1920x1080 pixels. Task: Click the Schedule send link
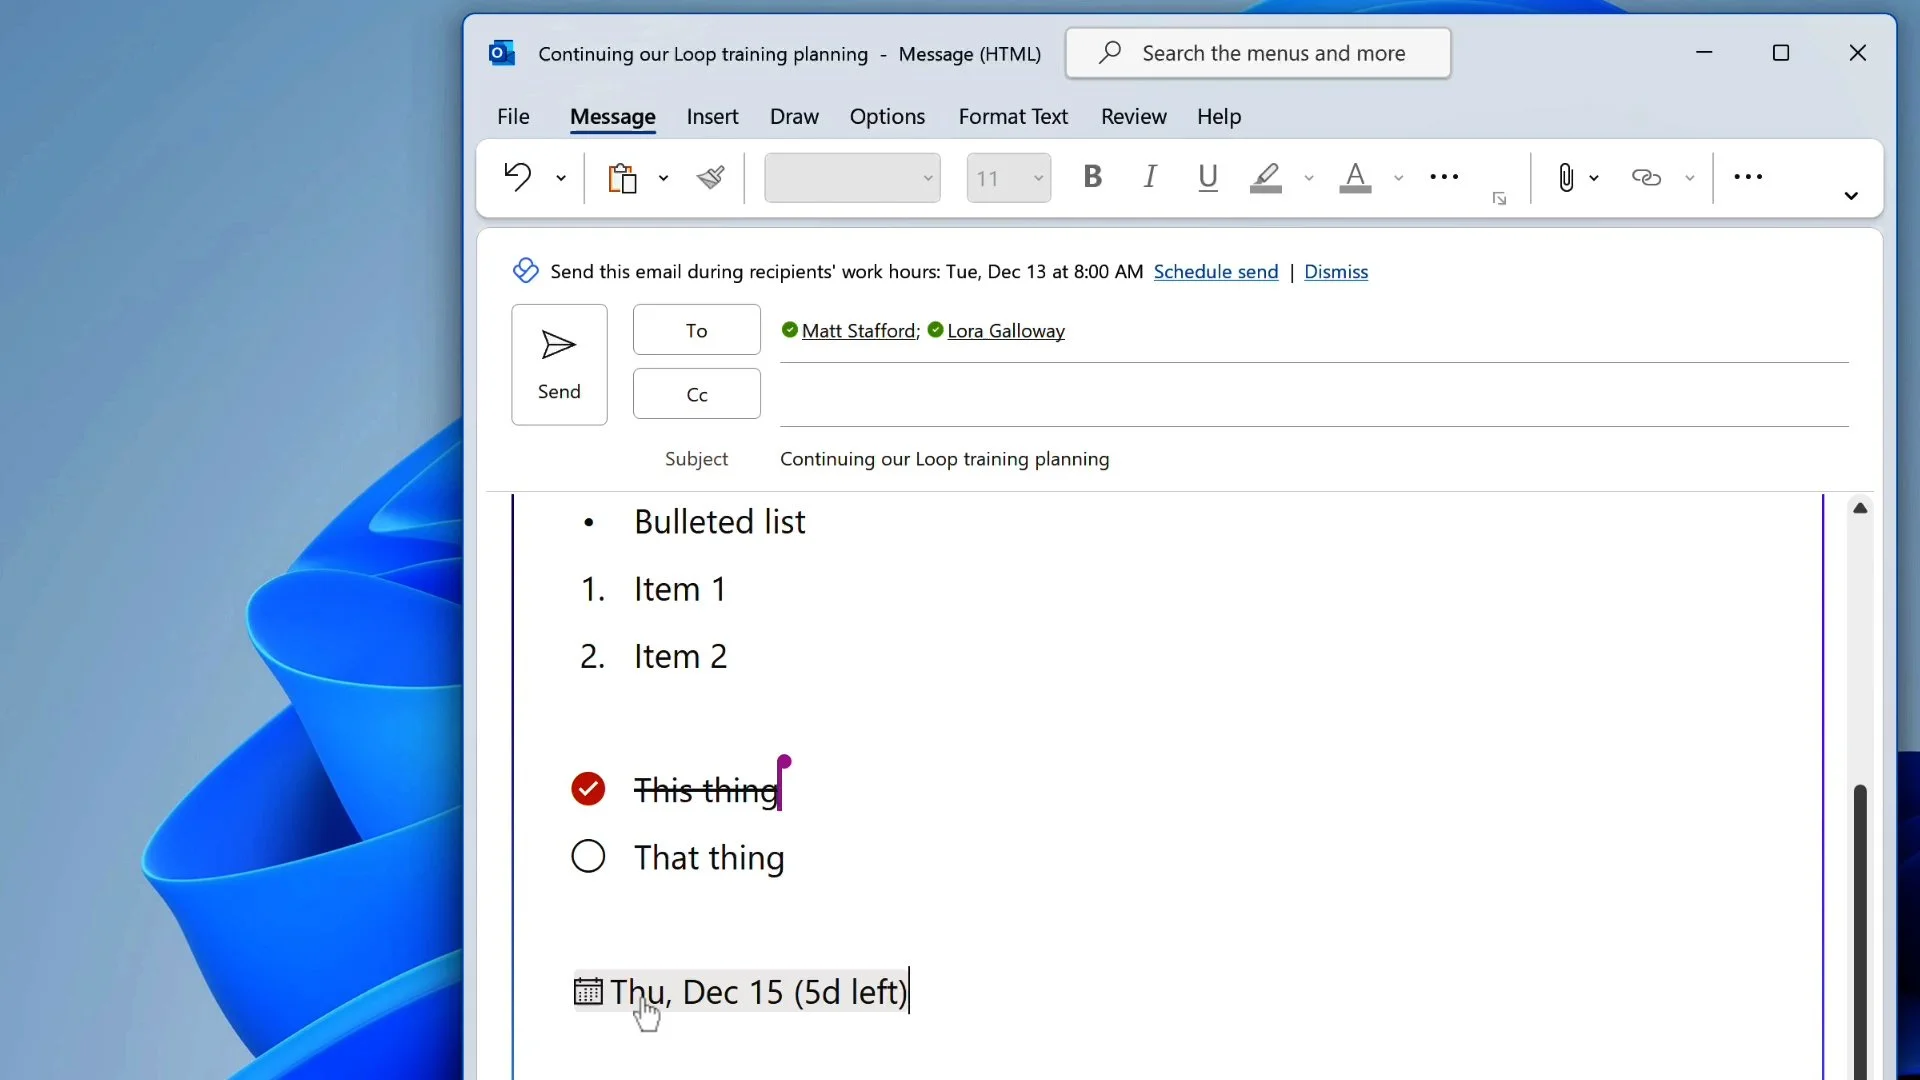click(x=1215, y=272)
